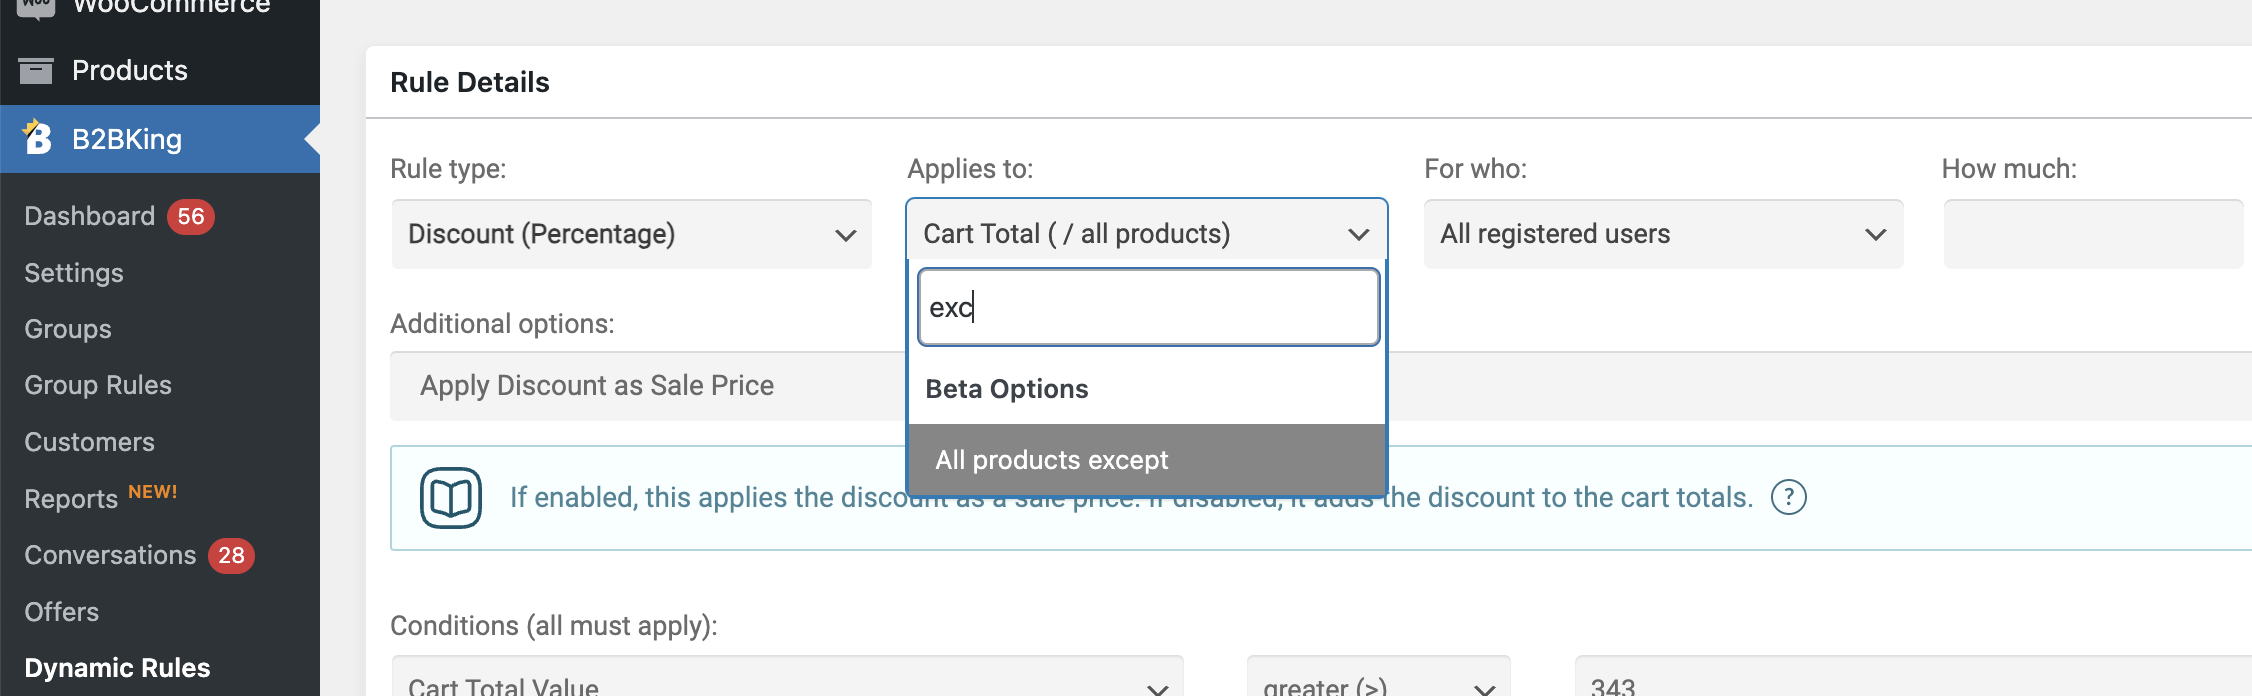This screenshot has width=2252, height=696.
Task: Click the How much input field
Action: tap(2093, 234)
